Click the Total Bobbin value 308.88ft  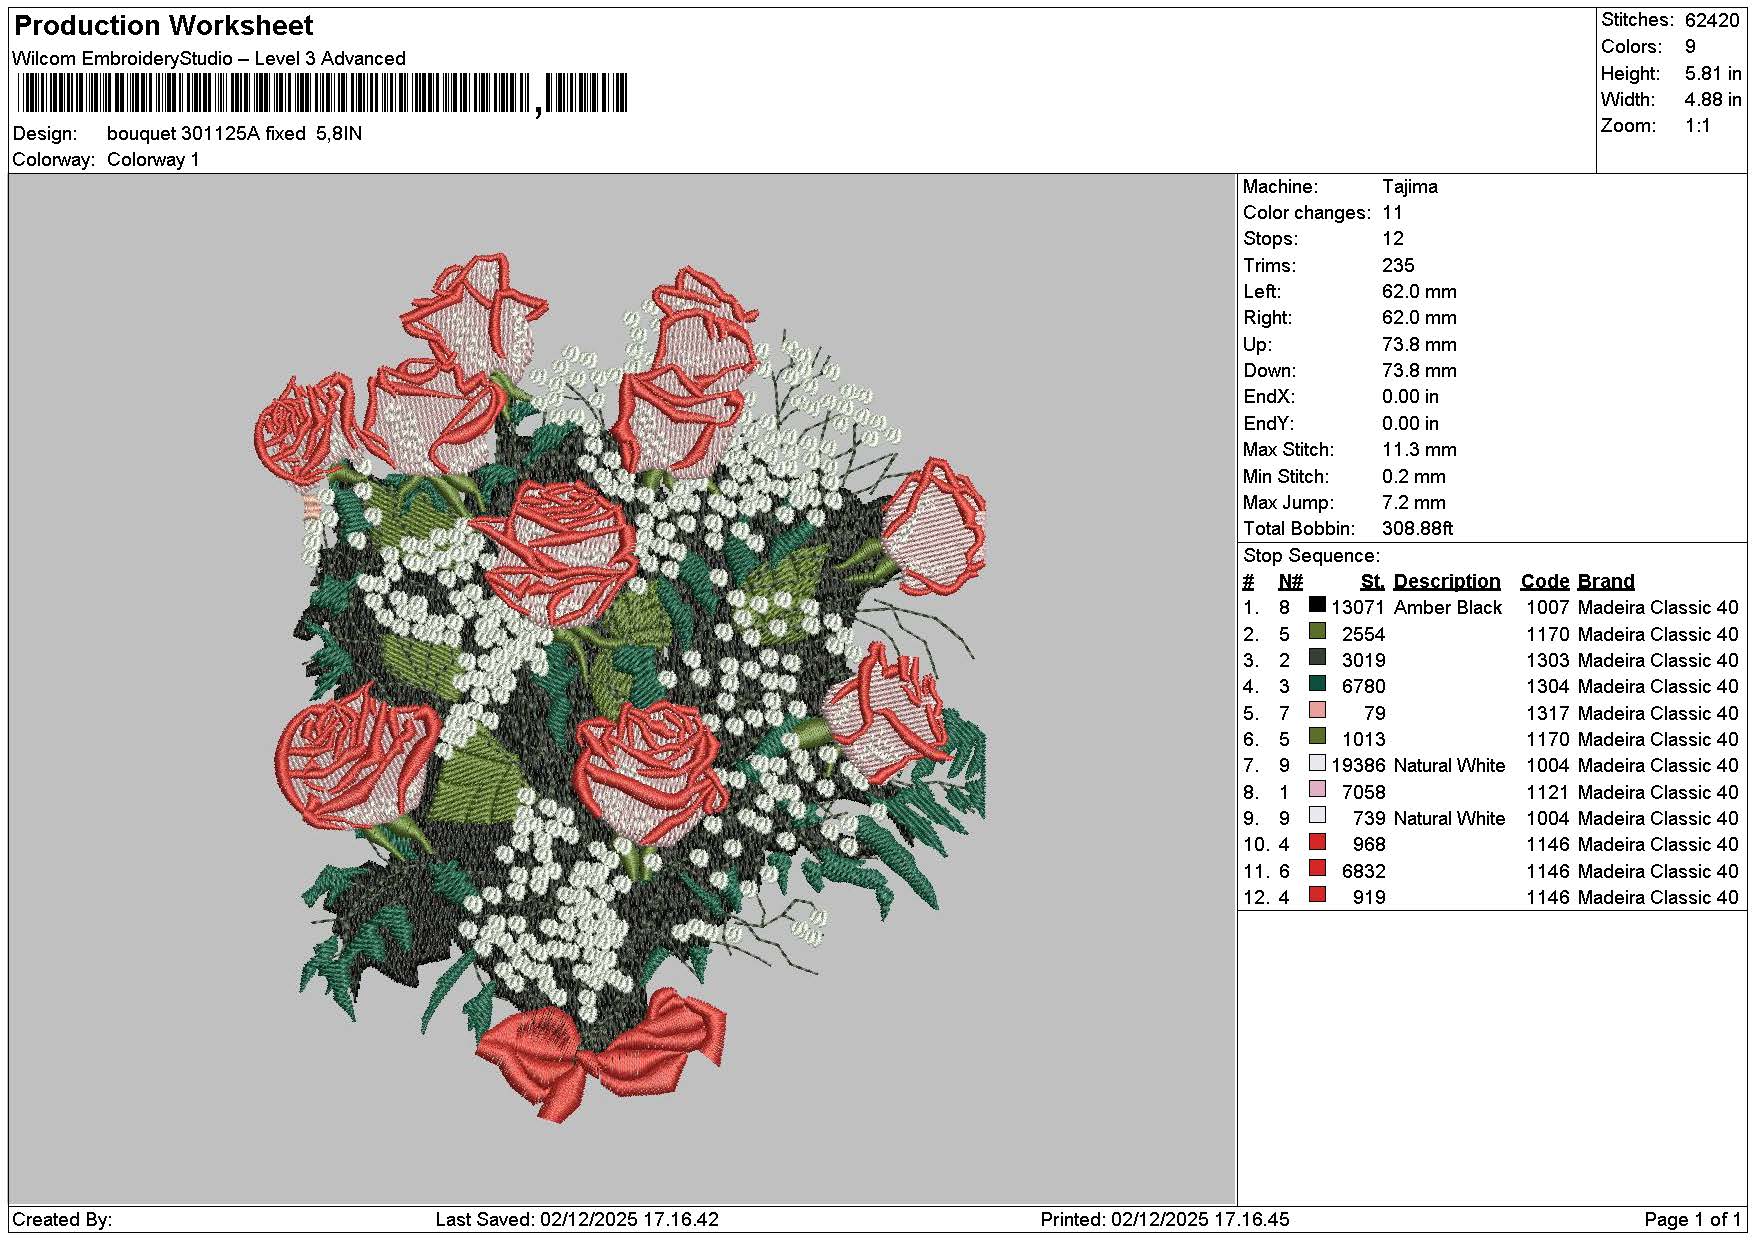(x=1417, y=529)
